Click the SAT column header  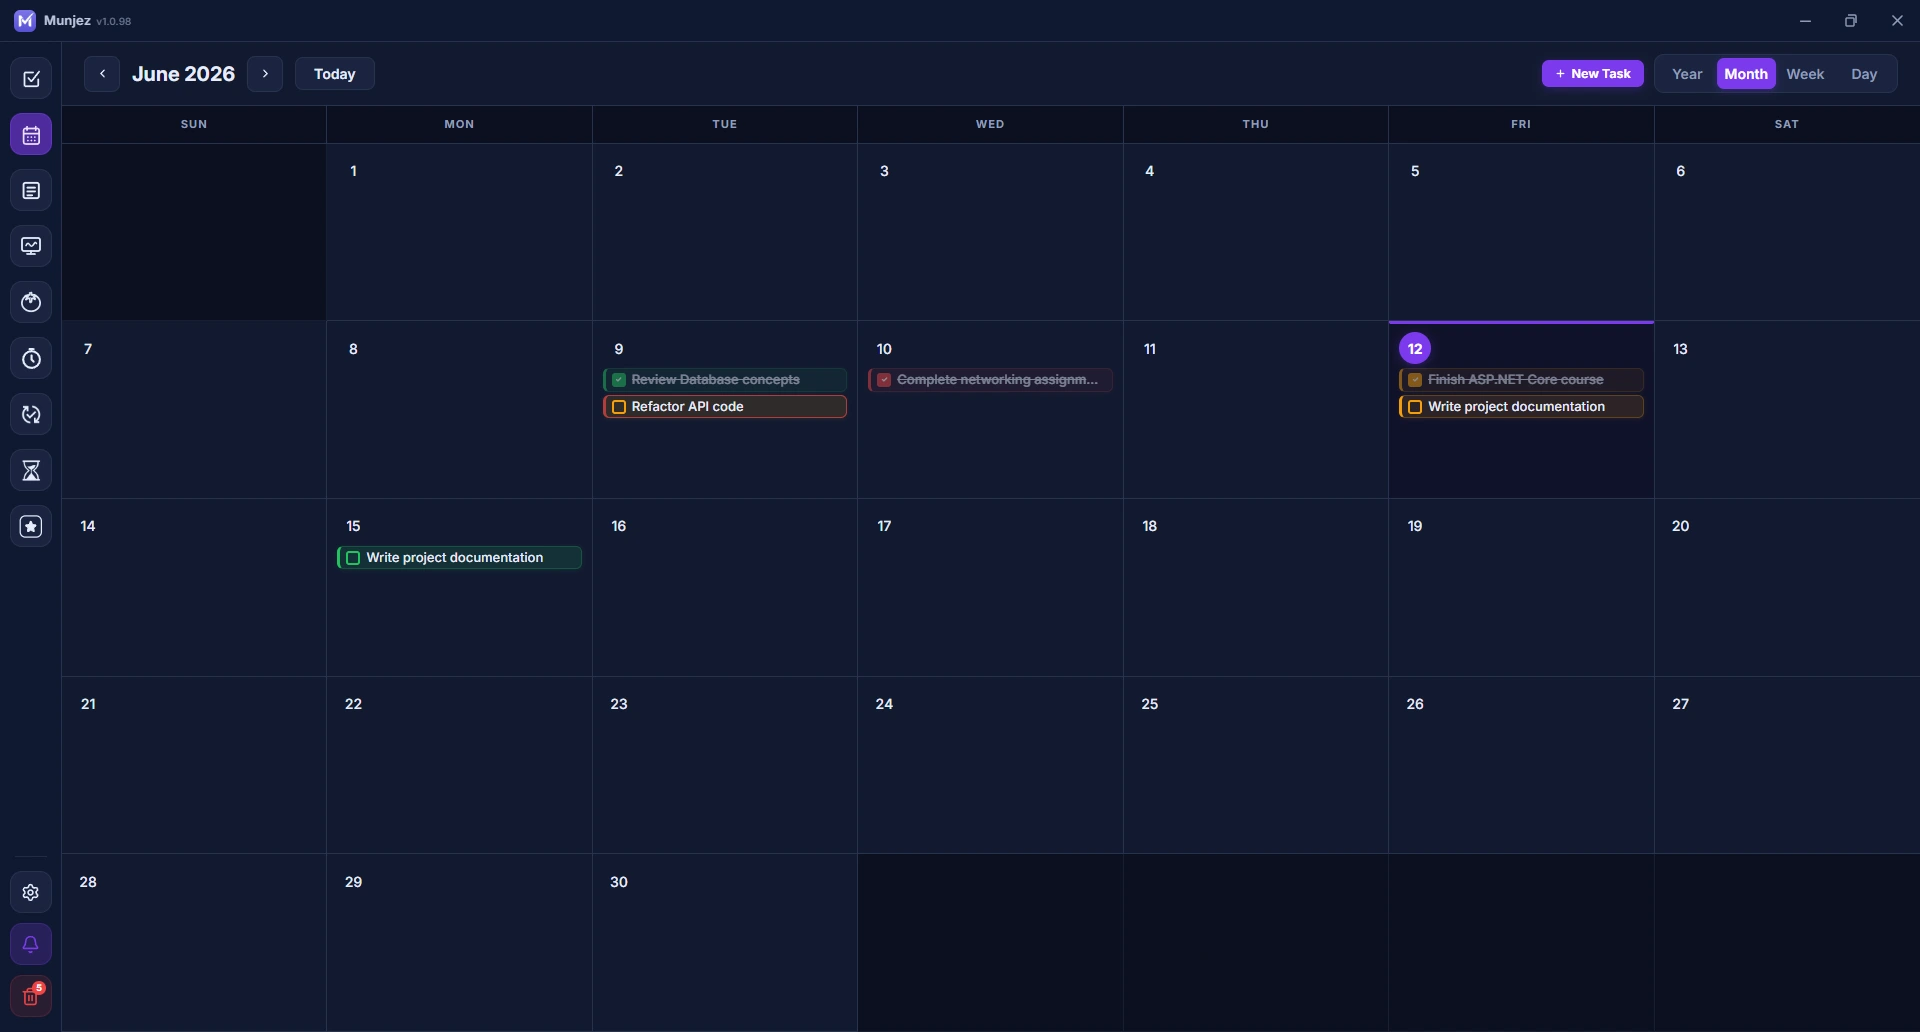(x=1787, y=125)
